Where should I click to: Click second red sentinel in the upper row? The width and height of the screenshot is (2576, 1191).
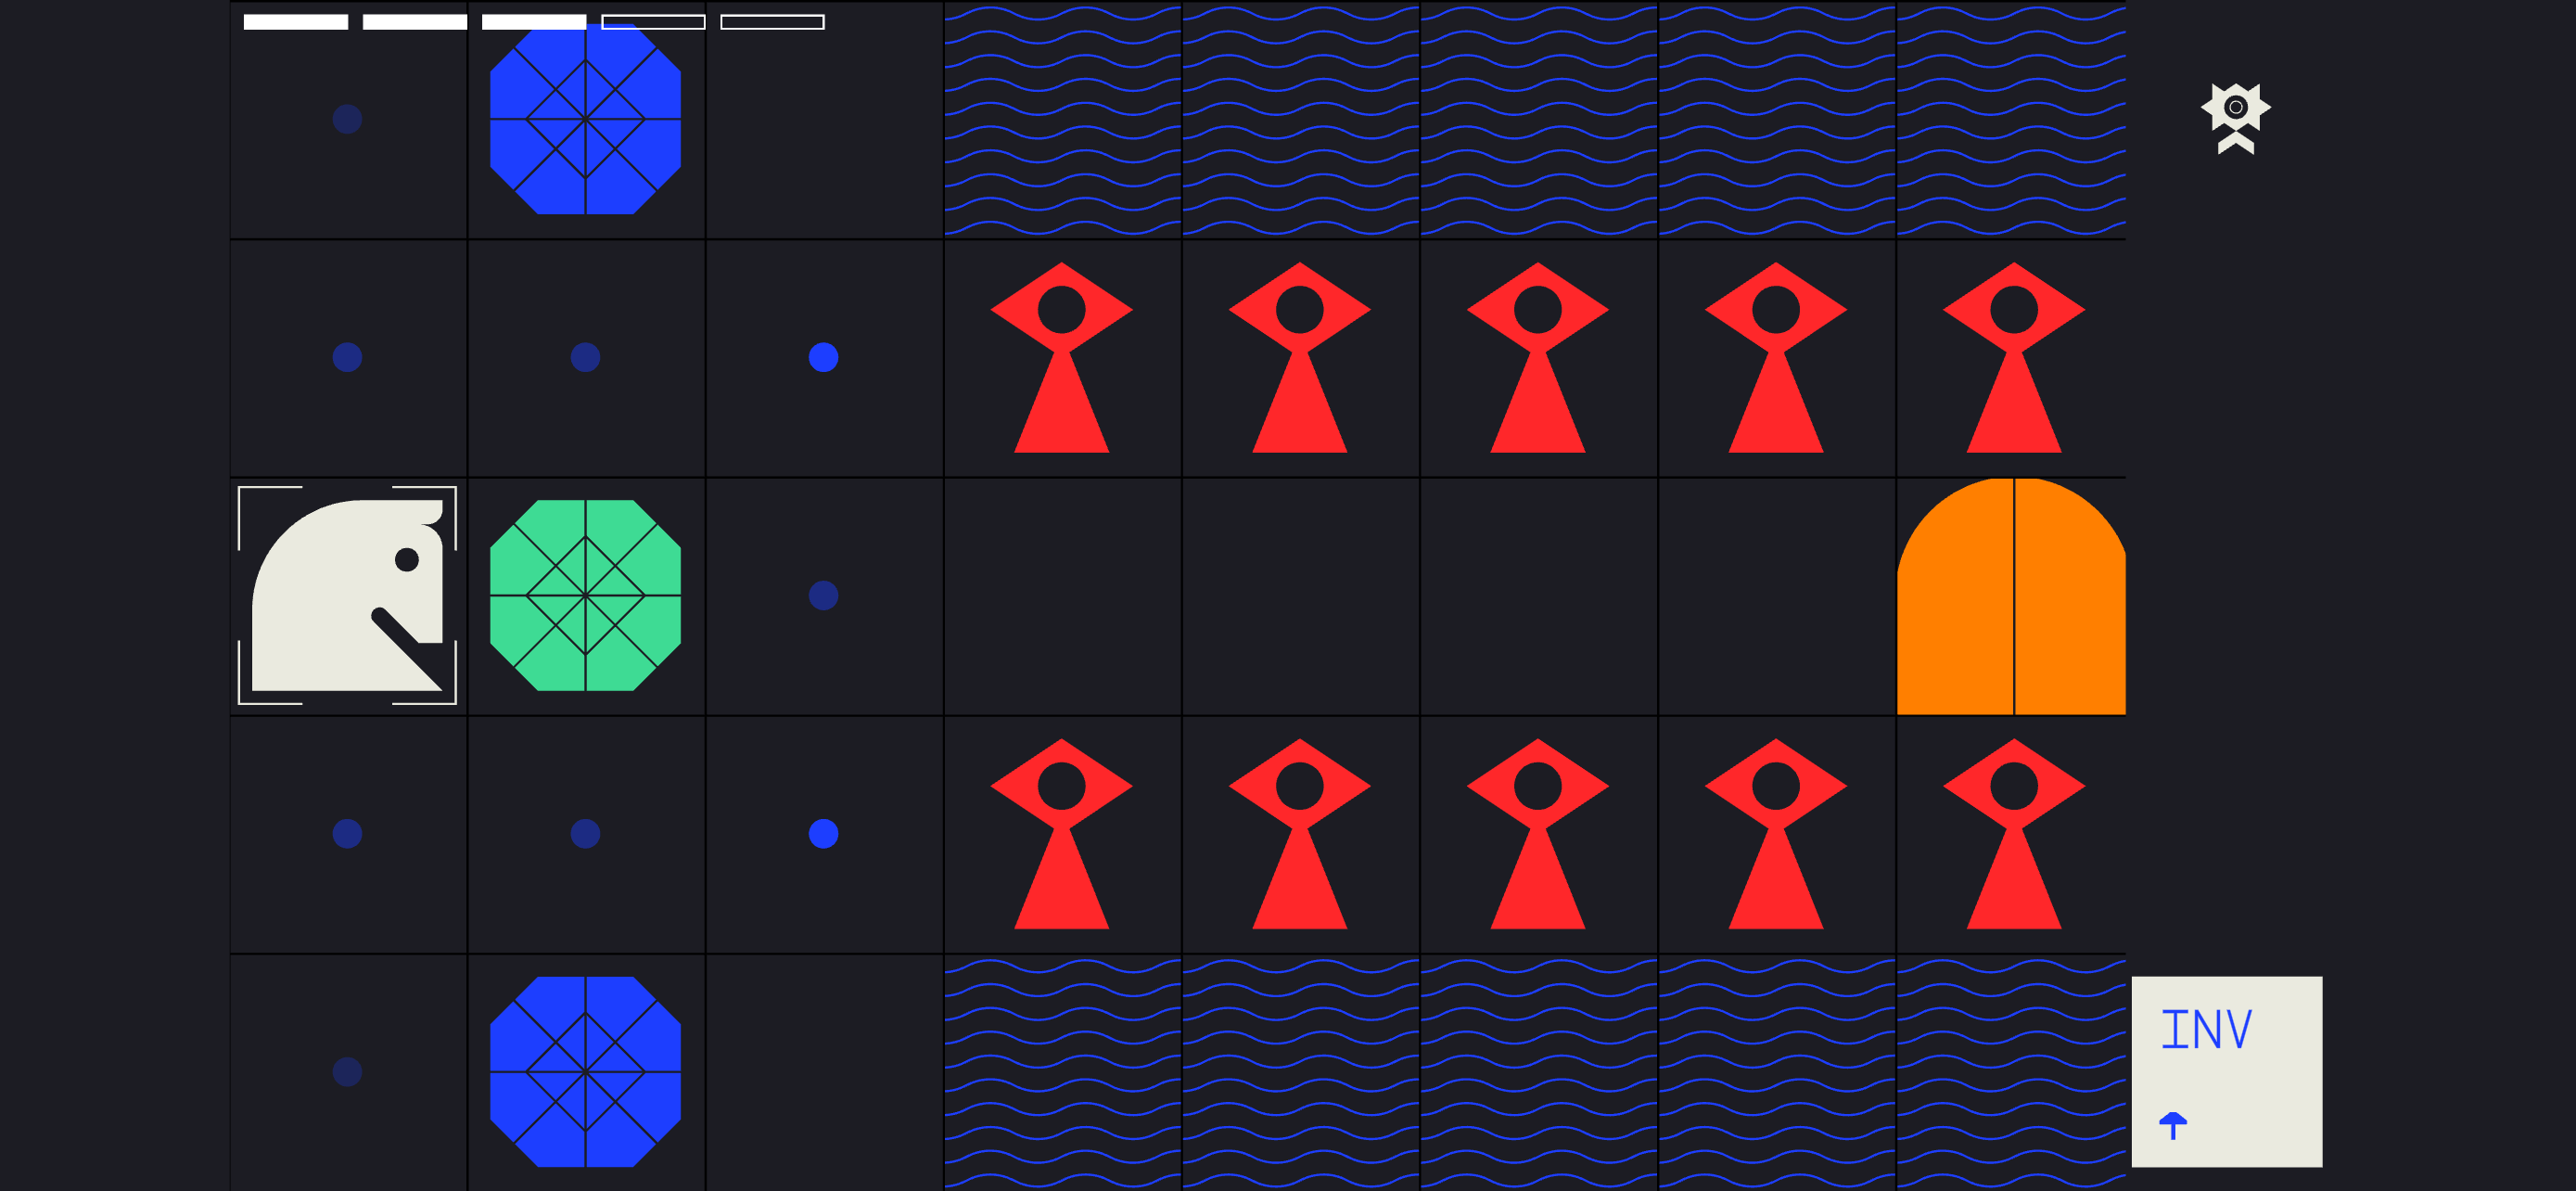click(x=1299, y=357)
